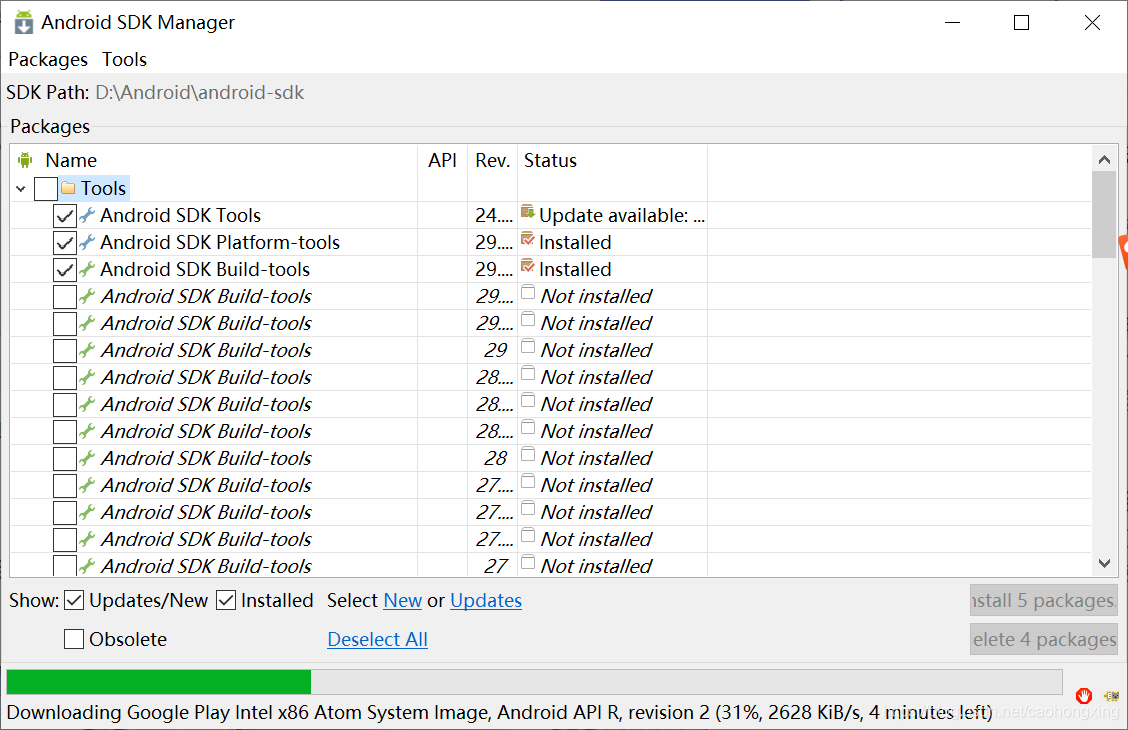
Task: Click the Not installed icon in the rev 27 row
Action: pos(528,562)
